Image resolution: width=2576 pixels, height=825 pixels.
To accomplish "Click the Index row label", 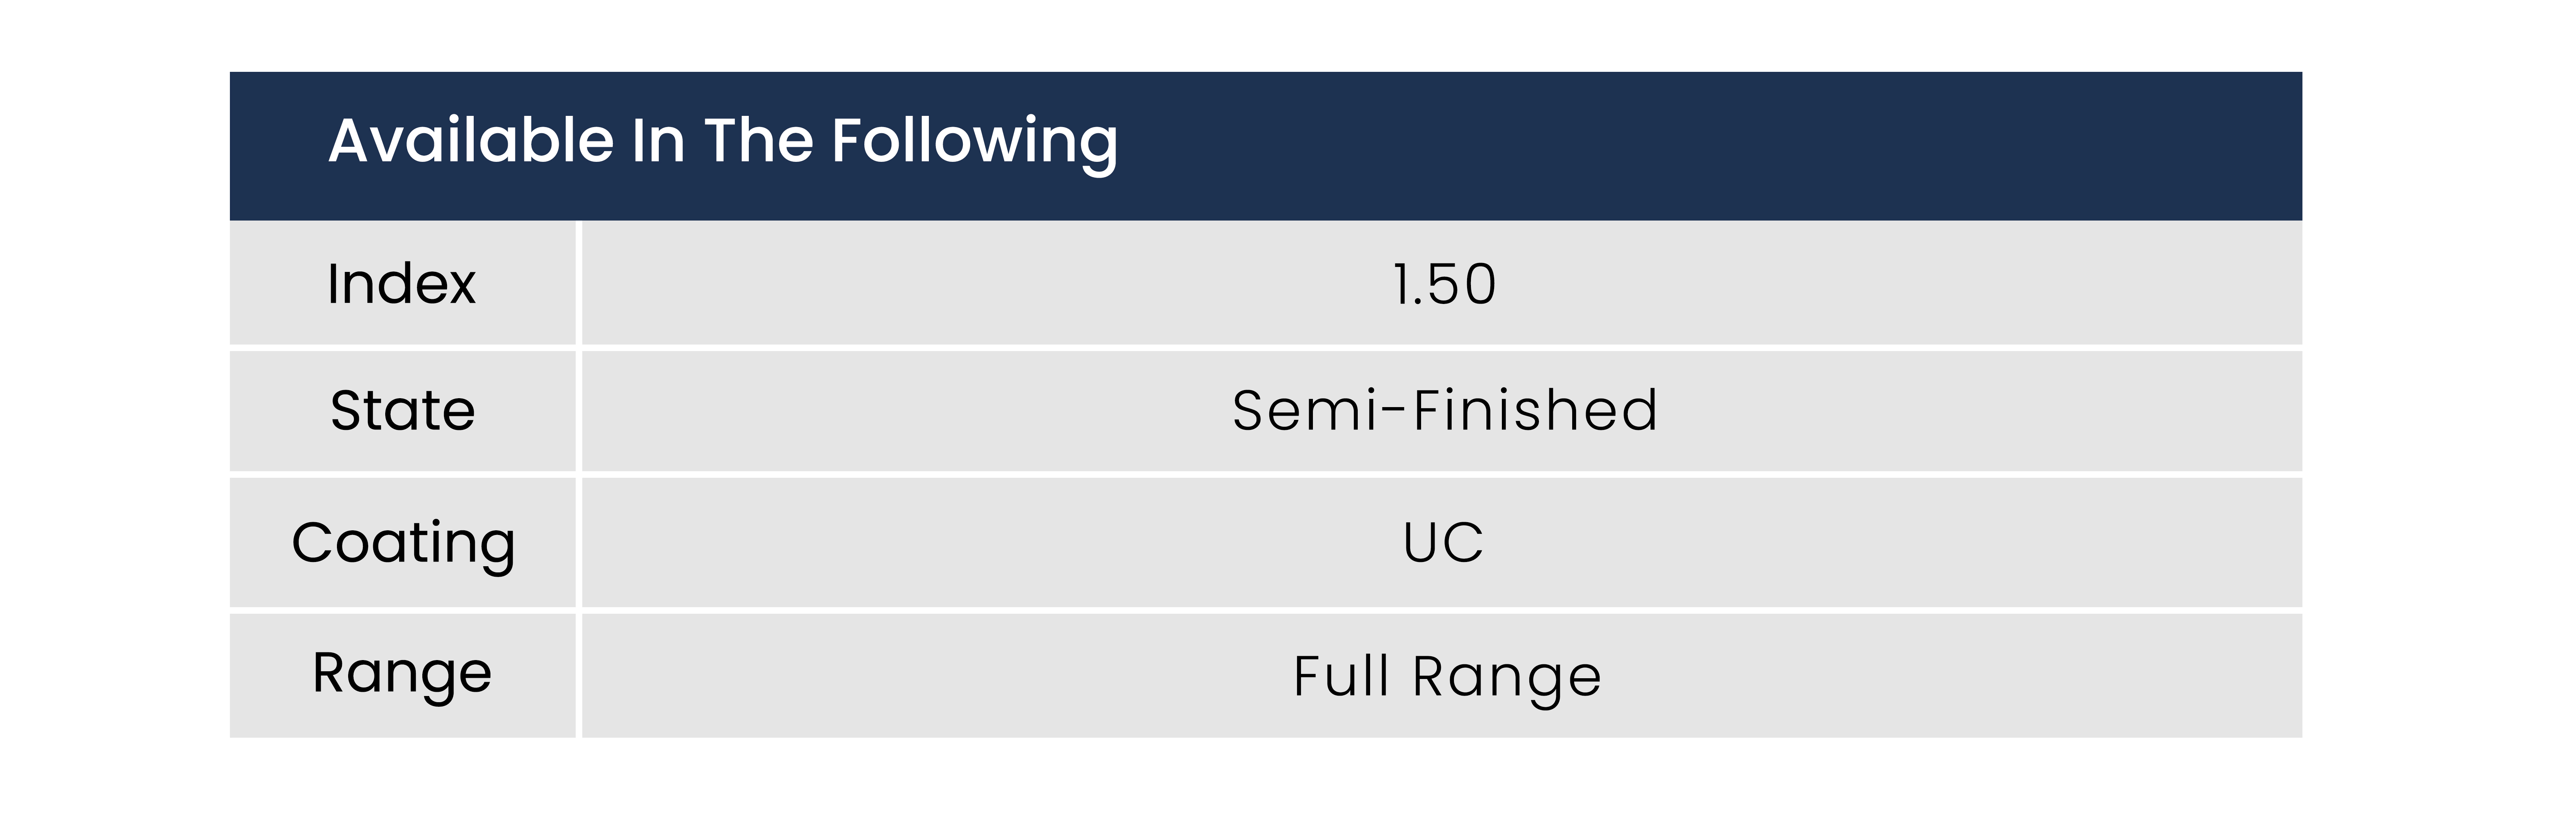I will (x=402, y=284).
